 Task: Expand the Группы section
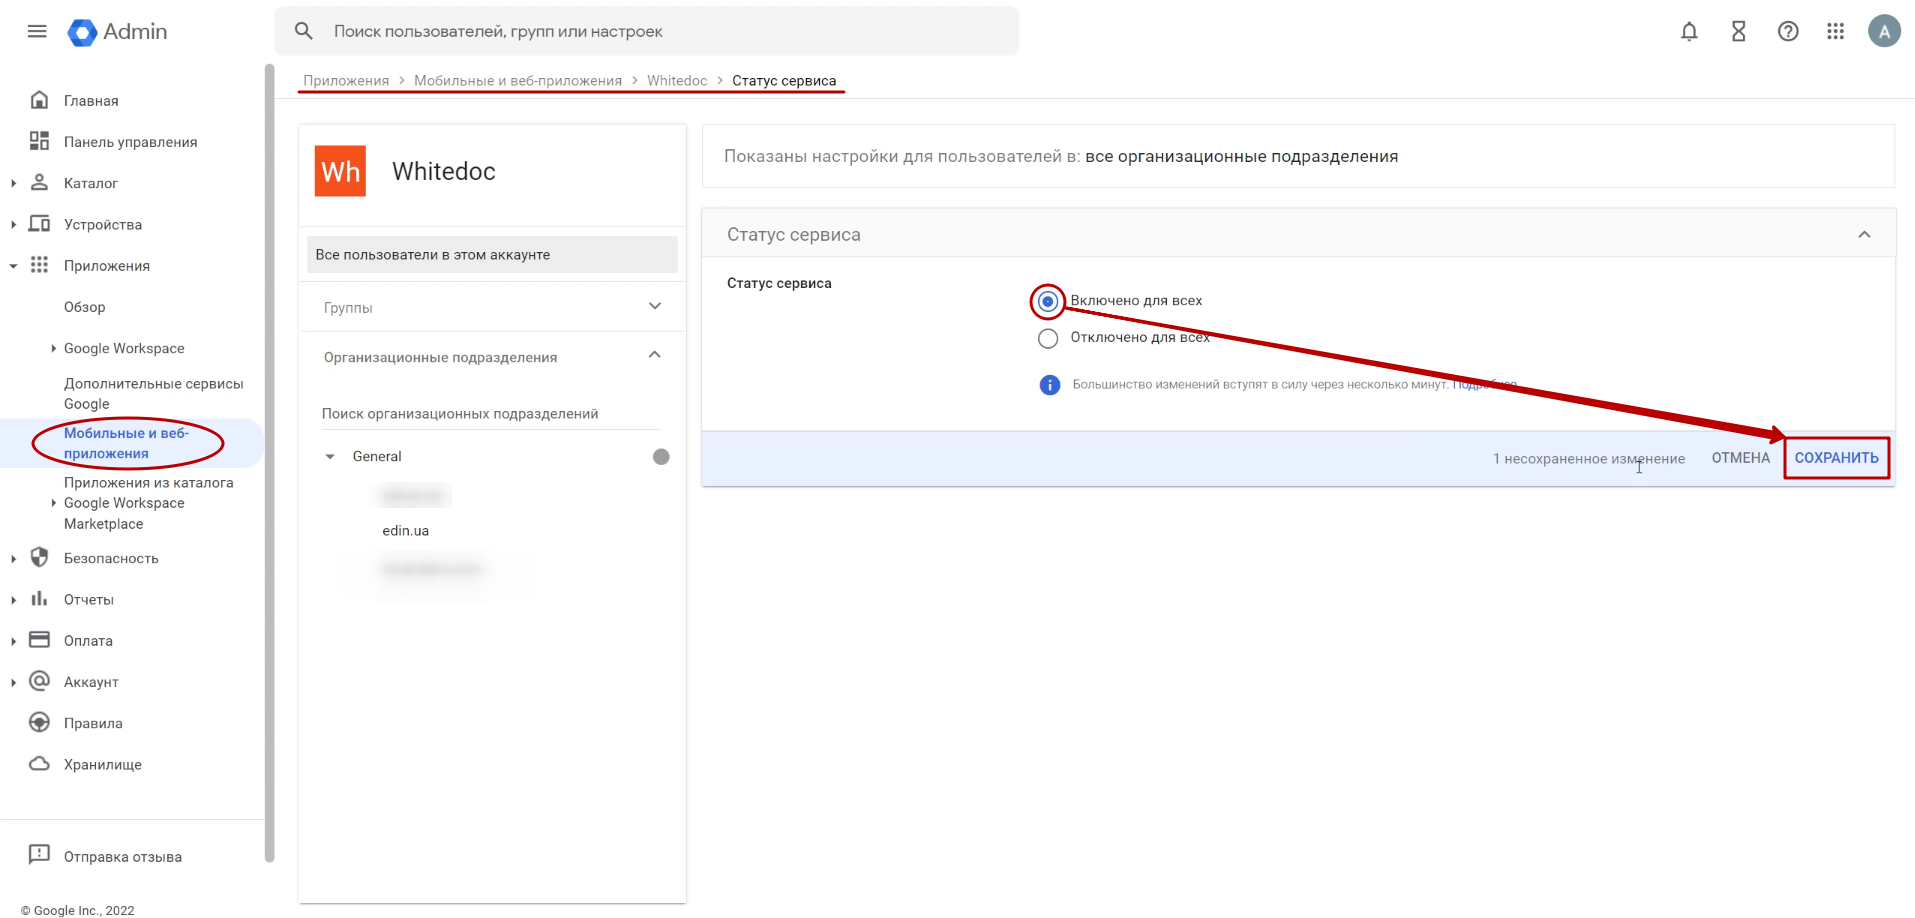coord(655,307)
